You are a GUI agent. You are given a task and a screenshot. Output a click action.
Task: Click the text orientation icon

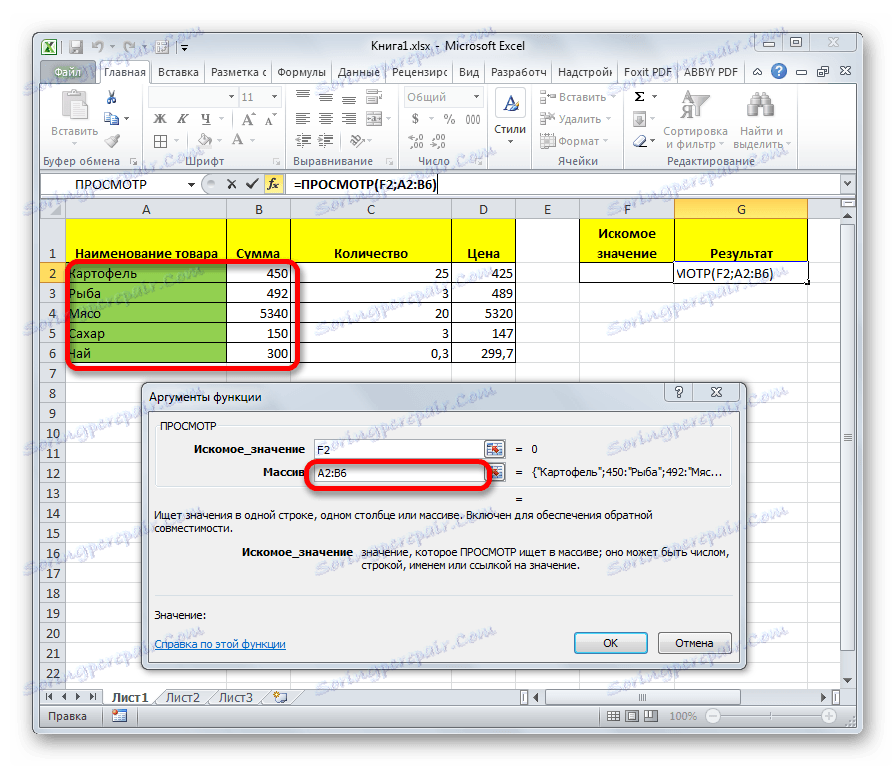pos(357,141)
